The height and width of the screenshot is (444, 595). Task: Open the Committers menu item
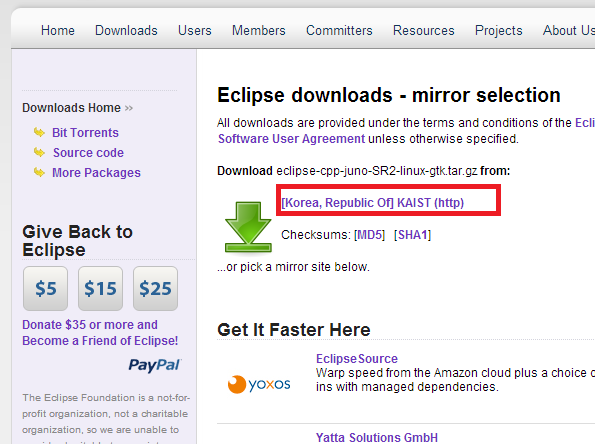pos(339,30)
